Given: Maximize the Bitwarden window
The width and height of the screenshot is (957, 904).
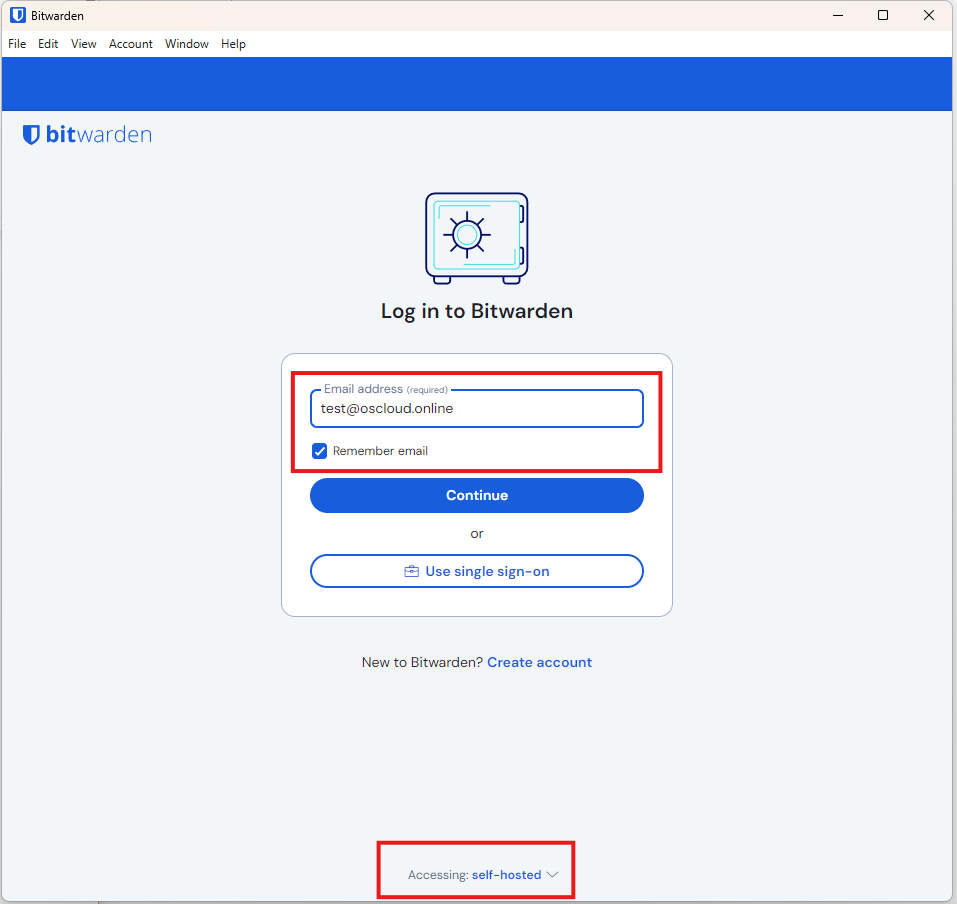Looking at the screenshot, I should pos(883,15).
